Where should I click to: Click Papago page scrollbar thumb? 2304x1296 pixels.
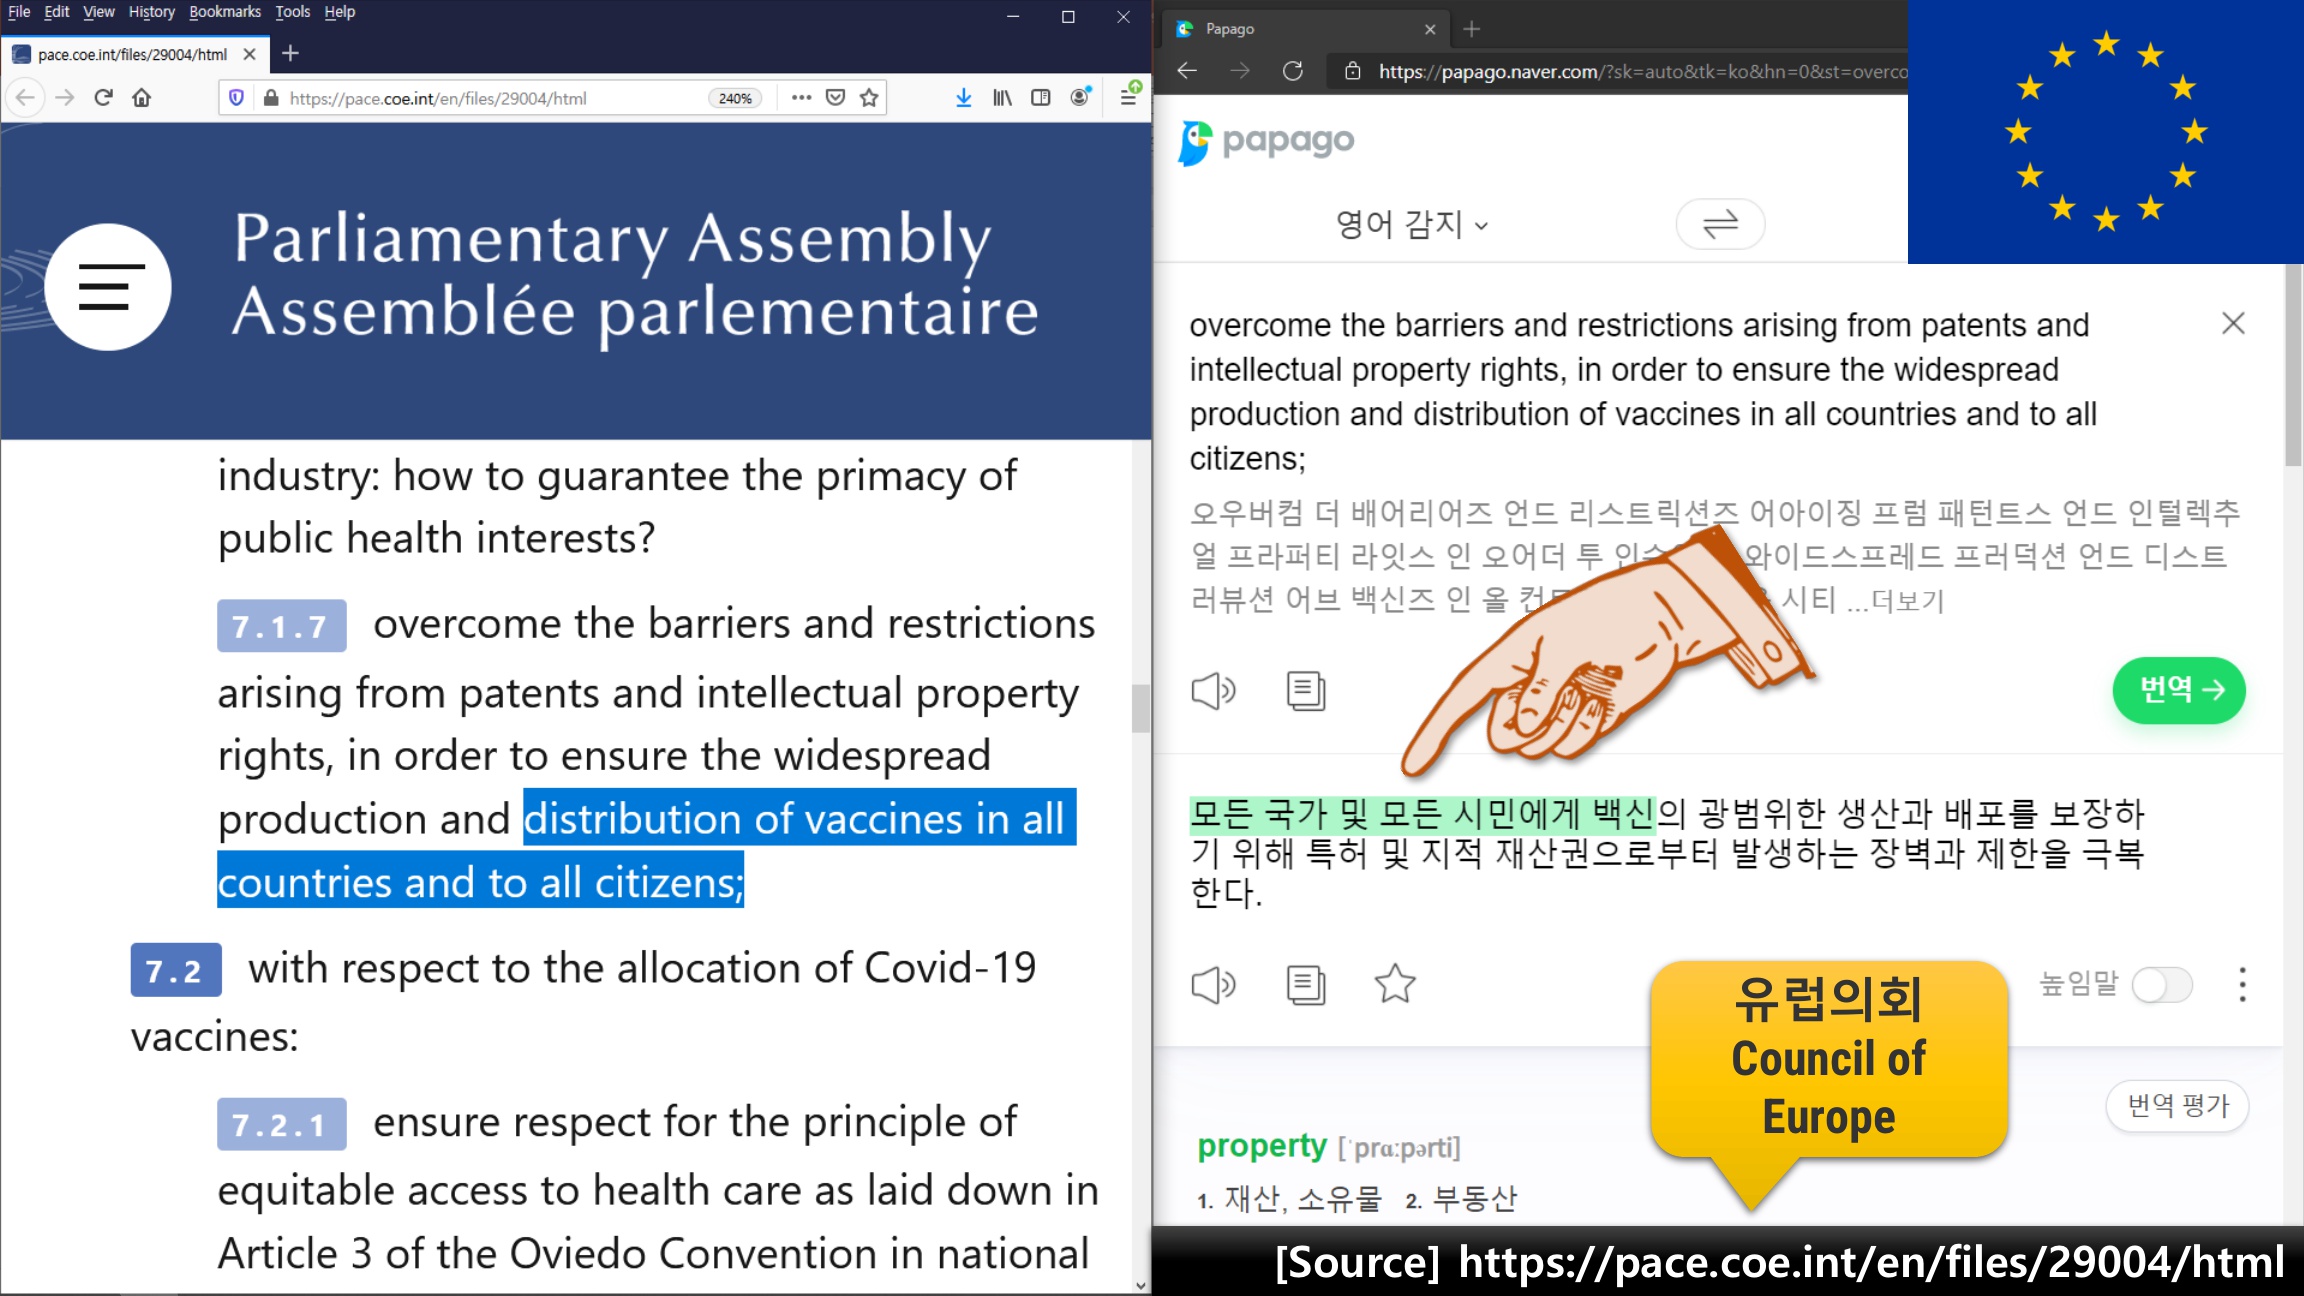click(x=2293, y=365)
